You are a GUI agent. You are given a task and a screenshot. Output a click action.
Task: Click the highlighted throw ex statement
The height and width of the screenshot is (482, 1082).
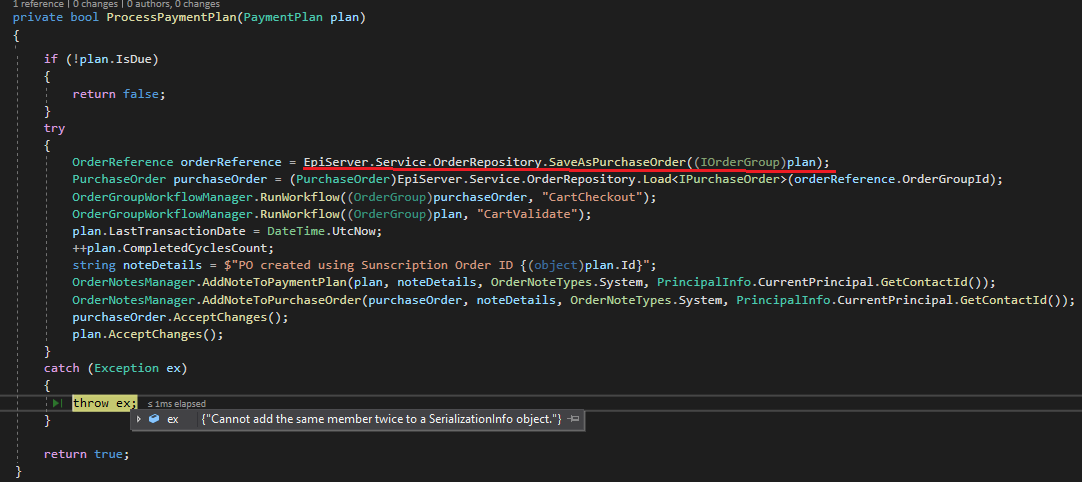tap(104, 403)
